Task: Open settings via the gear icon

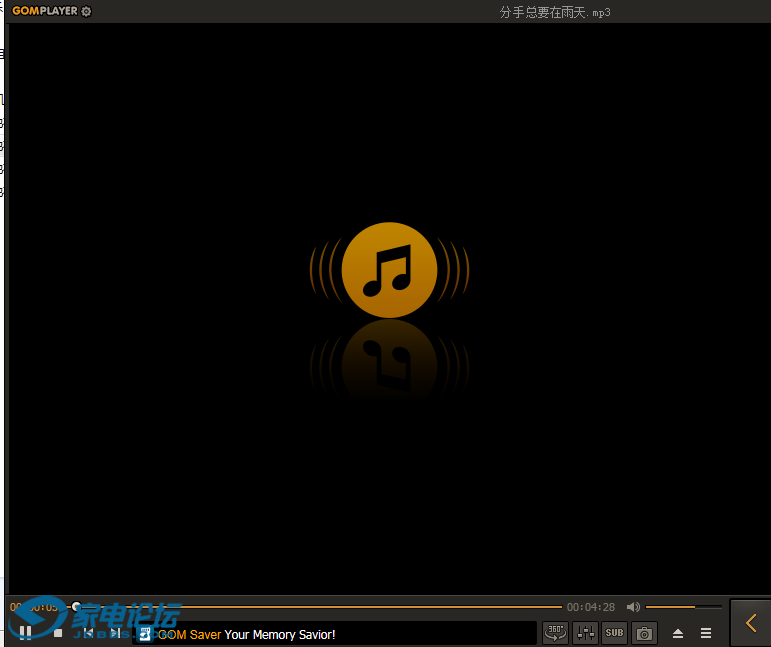Action: 86,11
